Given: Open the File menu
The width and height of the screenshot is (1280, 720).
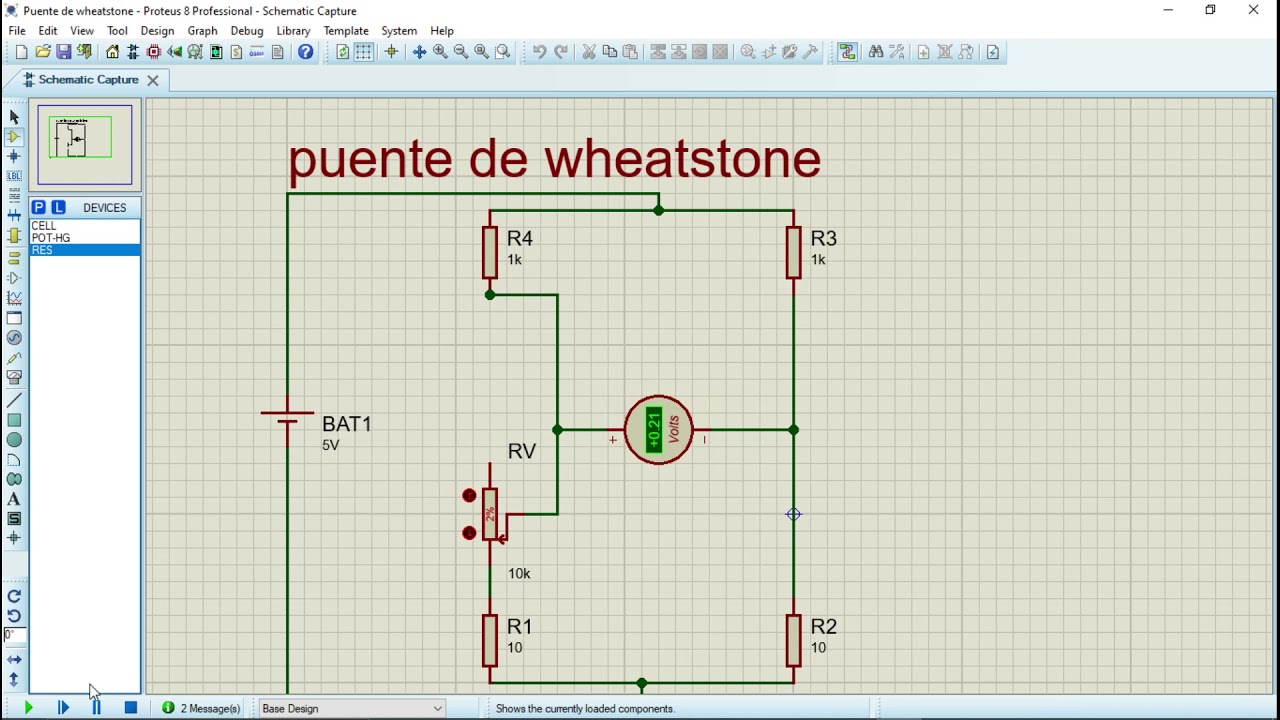Looking at the screenshot, I should (17, 31).
